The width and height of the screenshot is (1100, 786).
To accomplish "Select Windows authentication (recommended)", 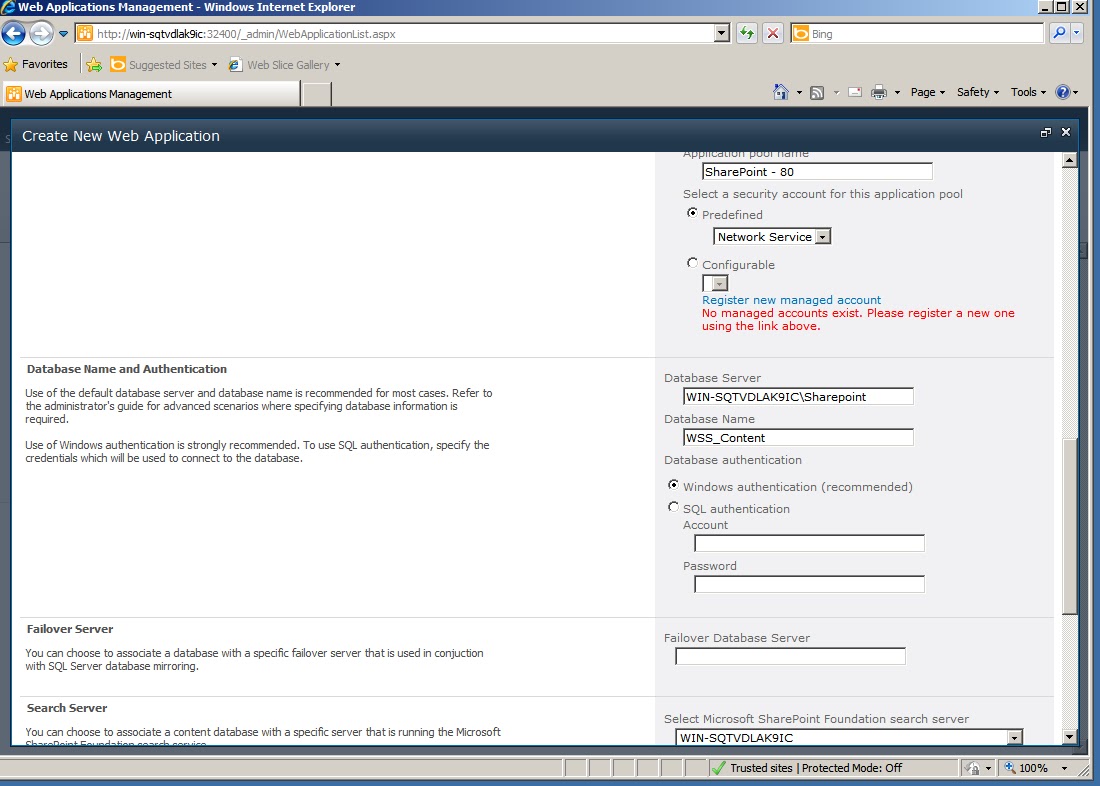I will [x=674, y=485].
